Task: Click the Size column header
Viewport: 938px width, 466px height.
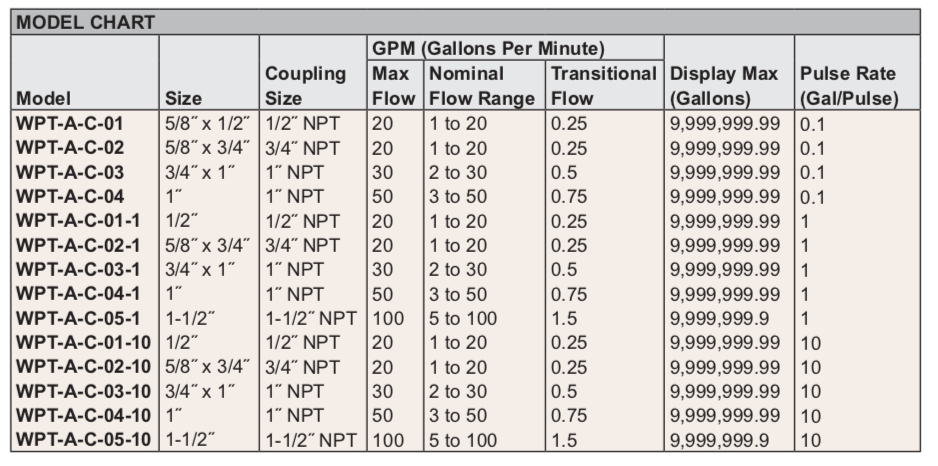Action: 184,99
